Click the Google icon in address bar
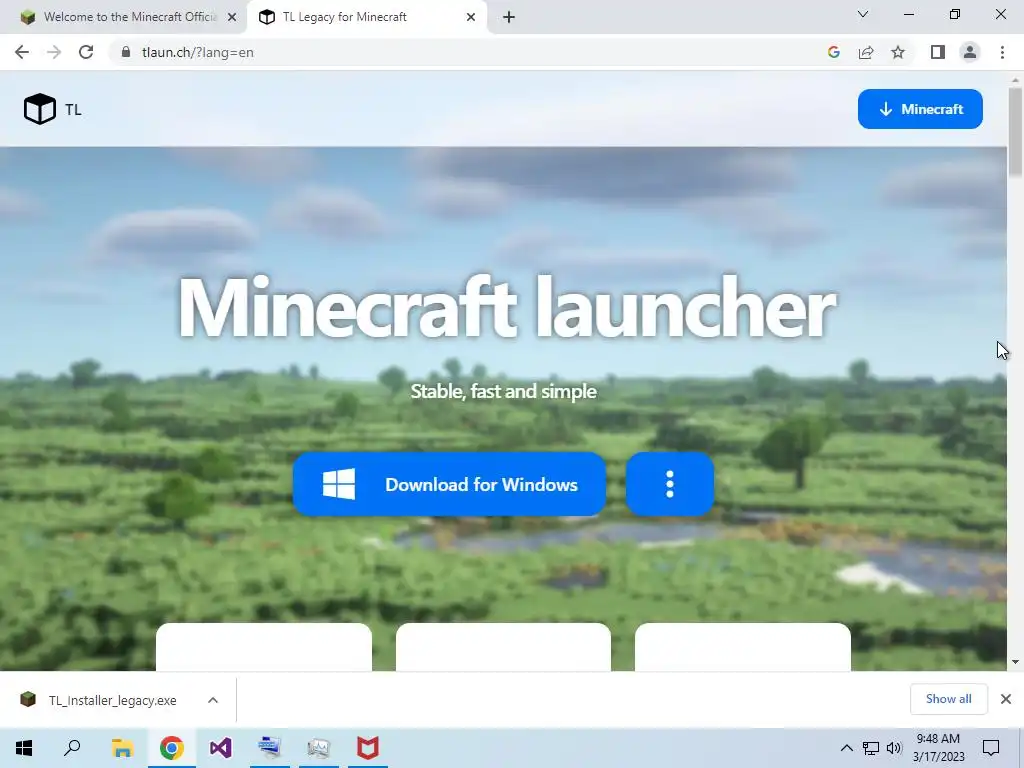Screen dimensions: 1024x768 point(833,52)
